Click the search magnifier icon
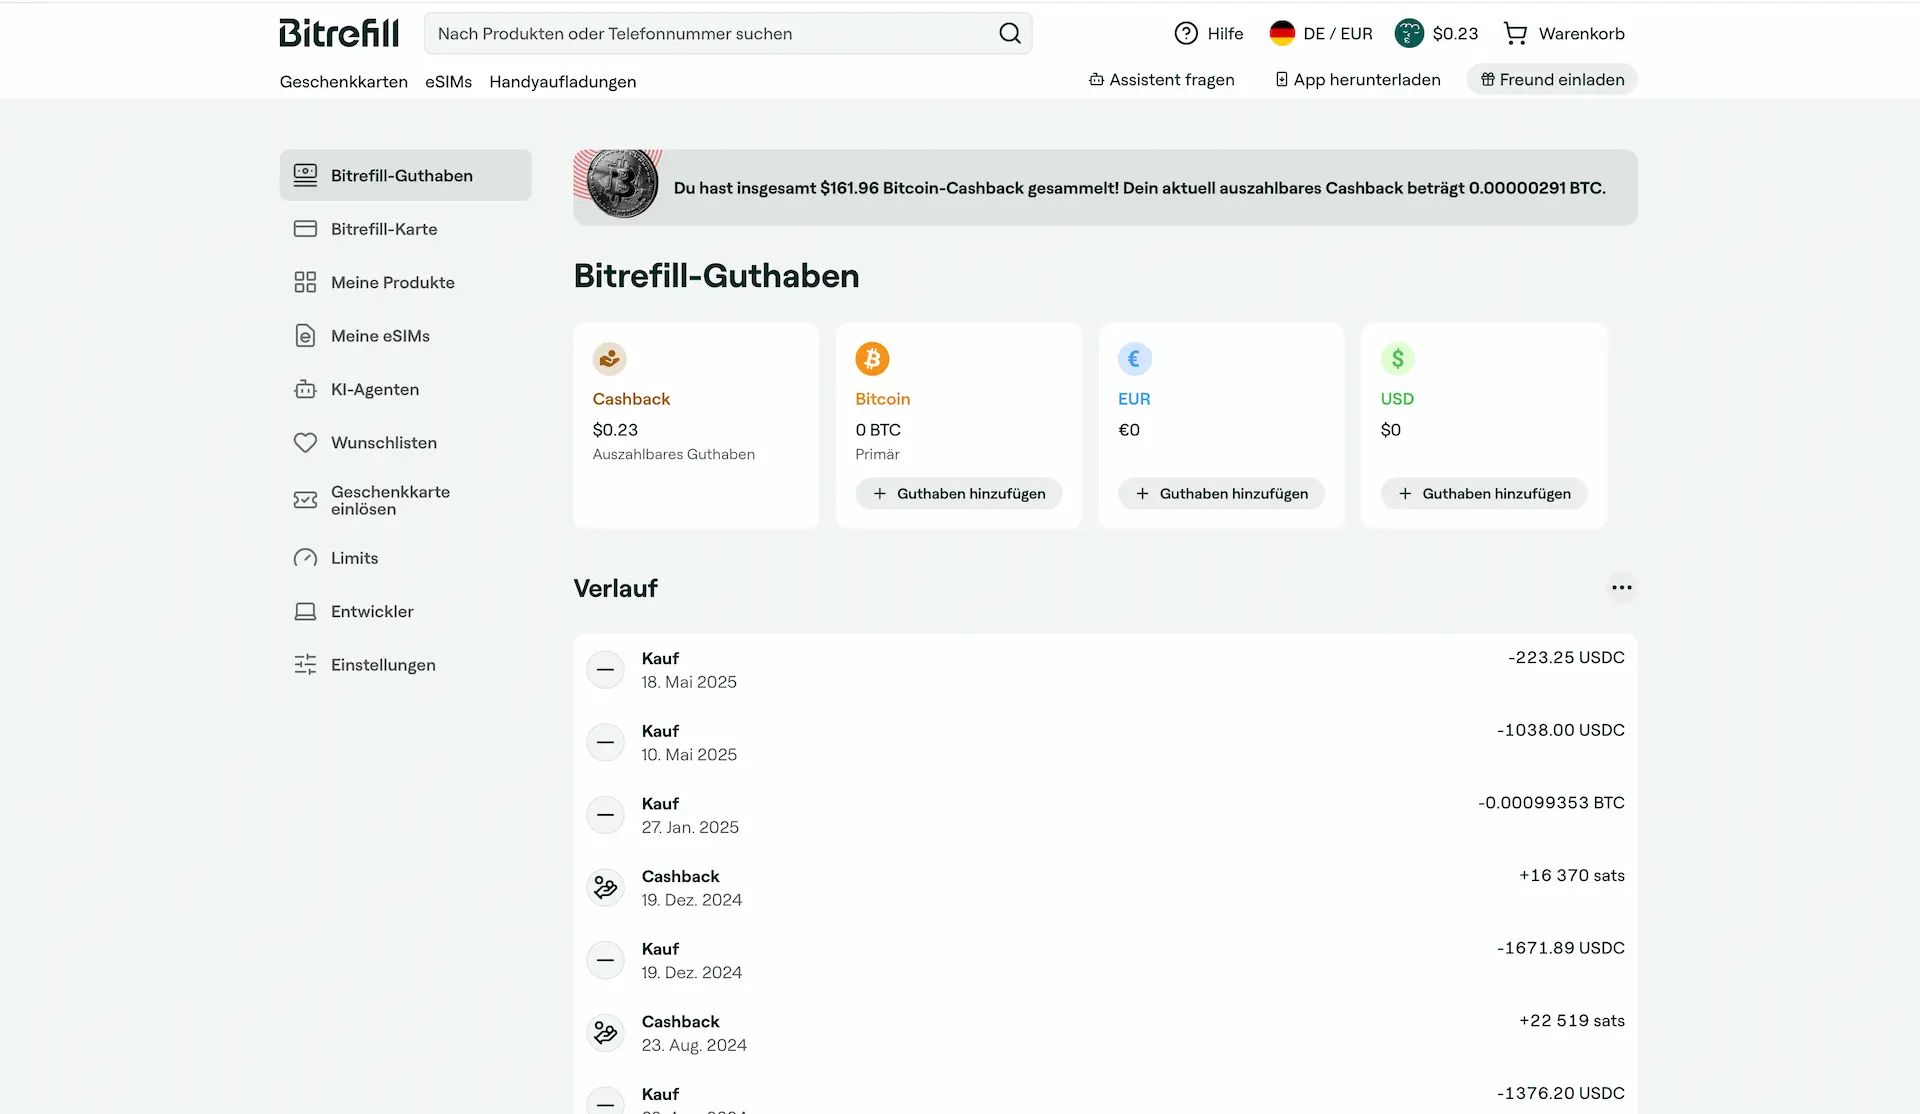Image resolution: width=1920 pixels, height=1114 pixels. coord(1010,33)
